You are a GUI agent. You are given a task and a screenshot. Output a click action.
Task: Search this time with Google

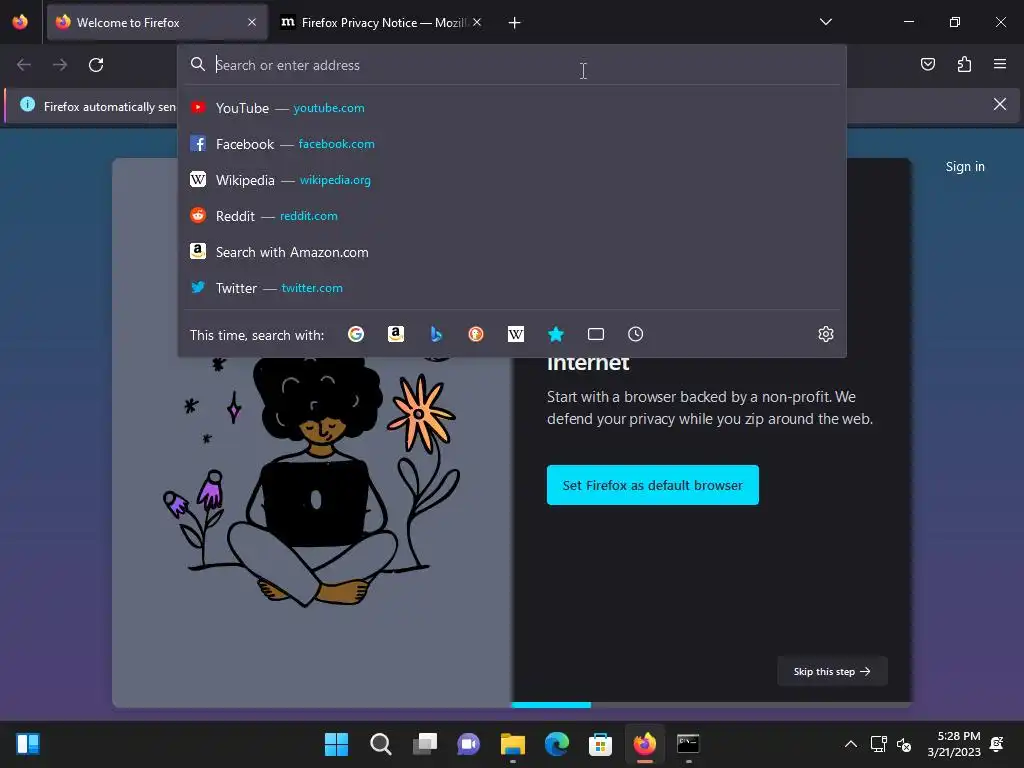click(x=356, y=334)
